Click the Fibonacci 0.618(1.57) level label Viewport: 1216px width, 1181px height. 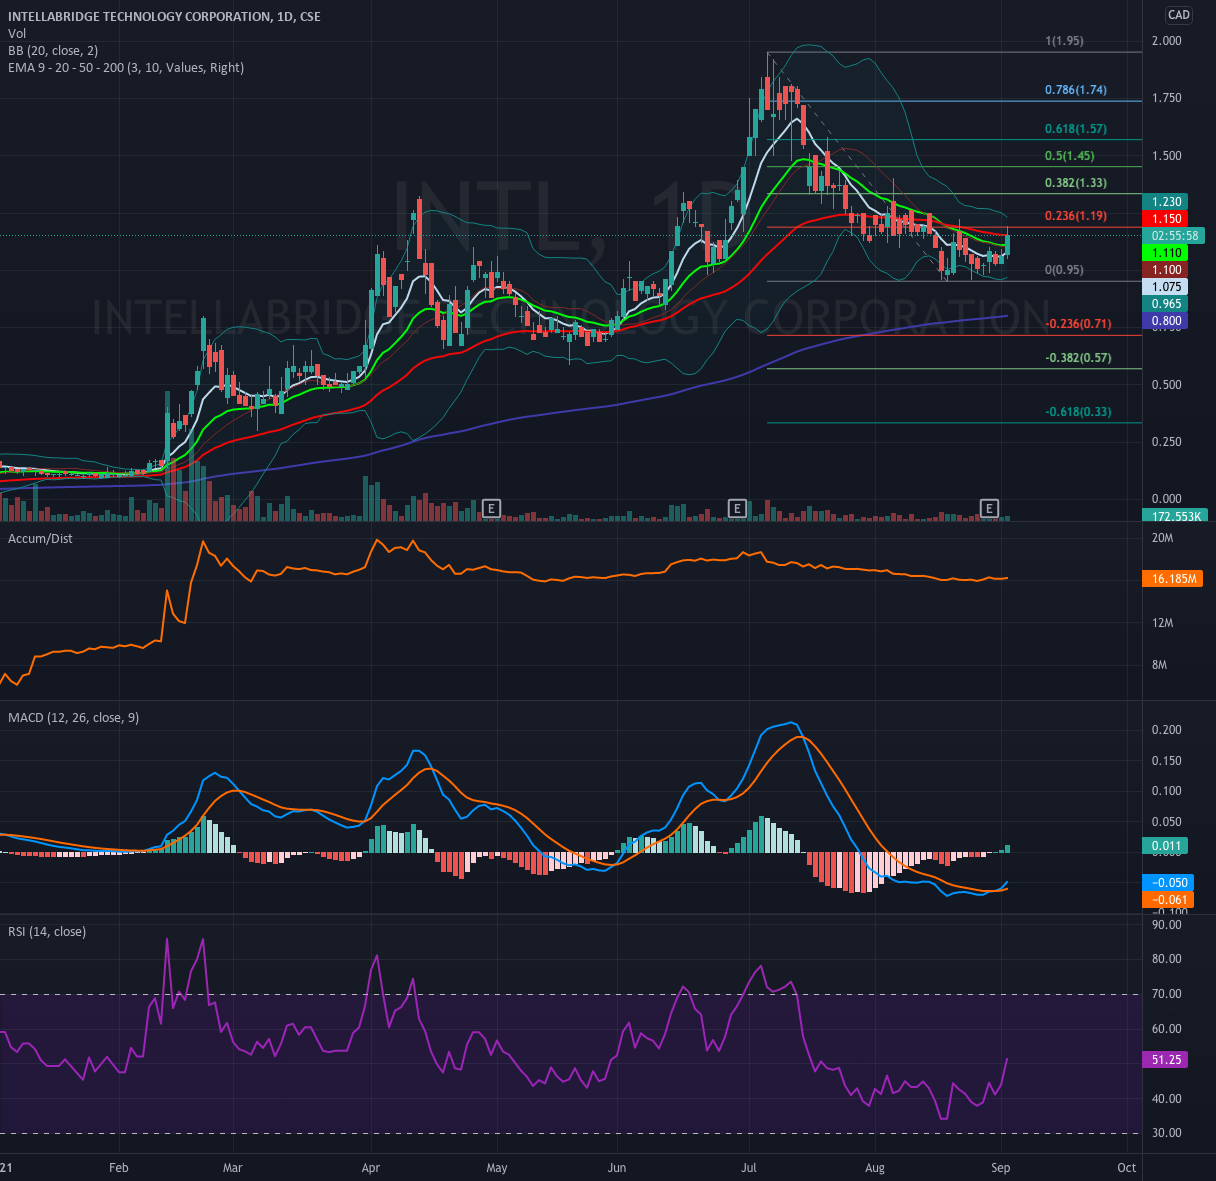point(1076,129)
